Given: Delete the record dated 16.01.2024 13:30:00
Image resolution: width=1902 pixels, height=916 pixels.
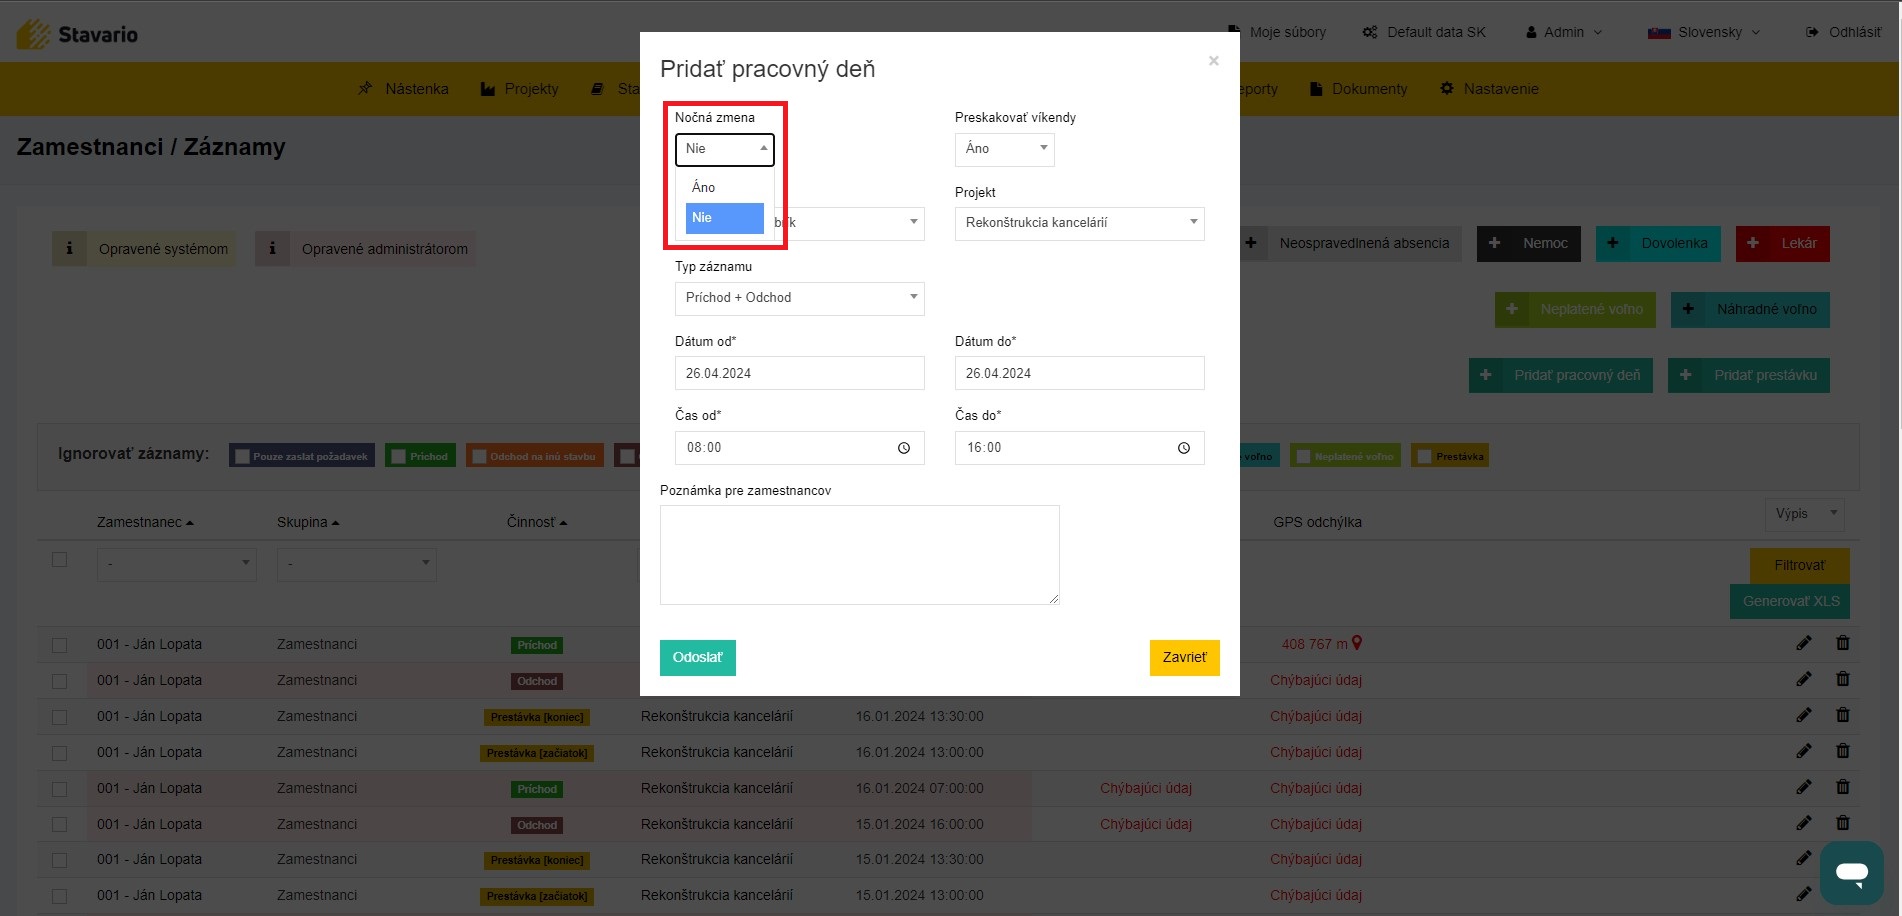Looking at the screenshot, I should coord(1843,715).
